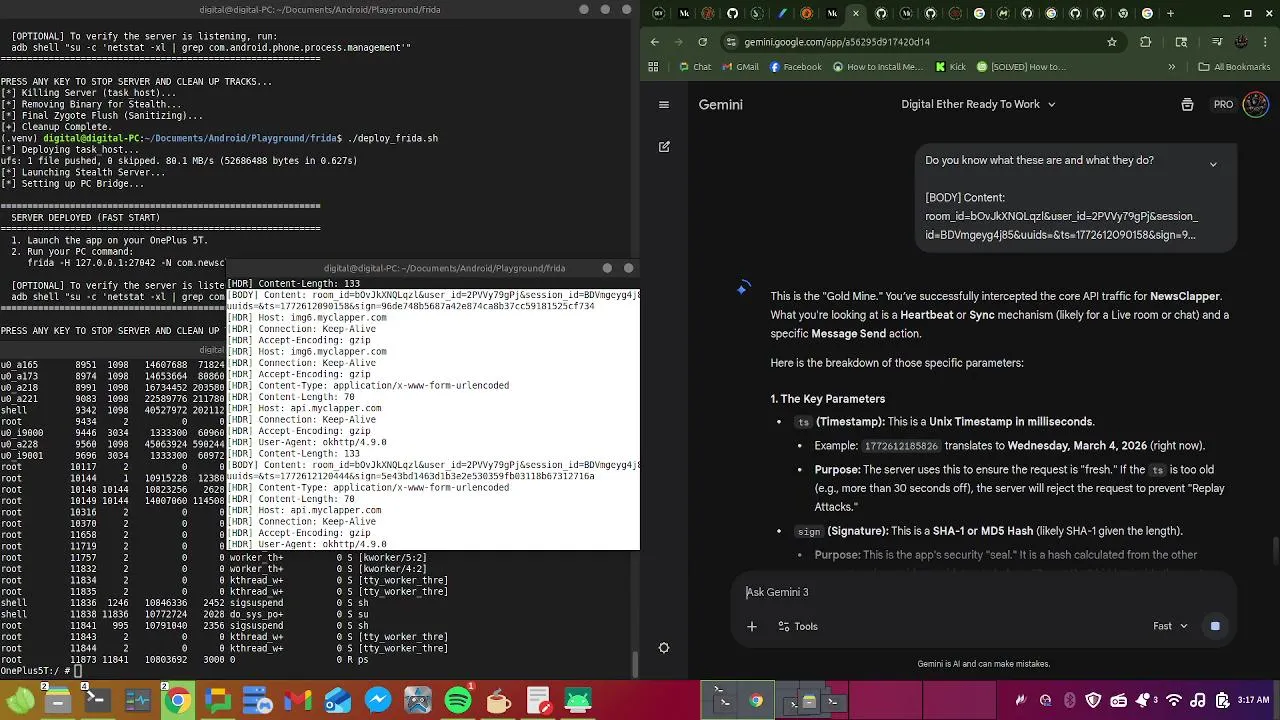The height and width of the screenshot is (720, 1280).
Task: Go back in Chrome
Action: [655, 42]
